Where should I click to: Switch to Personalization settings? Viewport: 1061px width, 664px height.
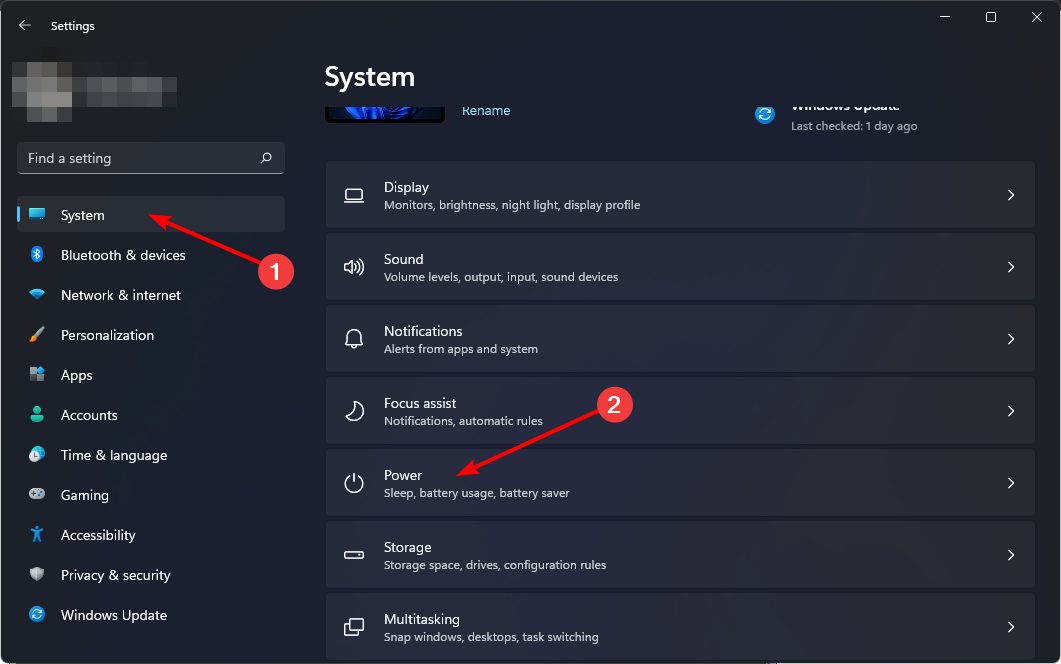(151, 334)
